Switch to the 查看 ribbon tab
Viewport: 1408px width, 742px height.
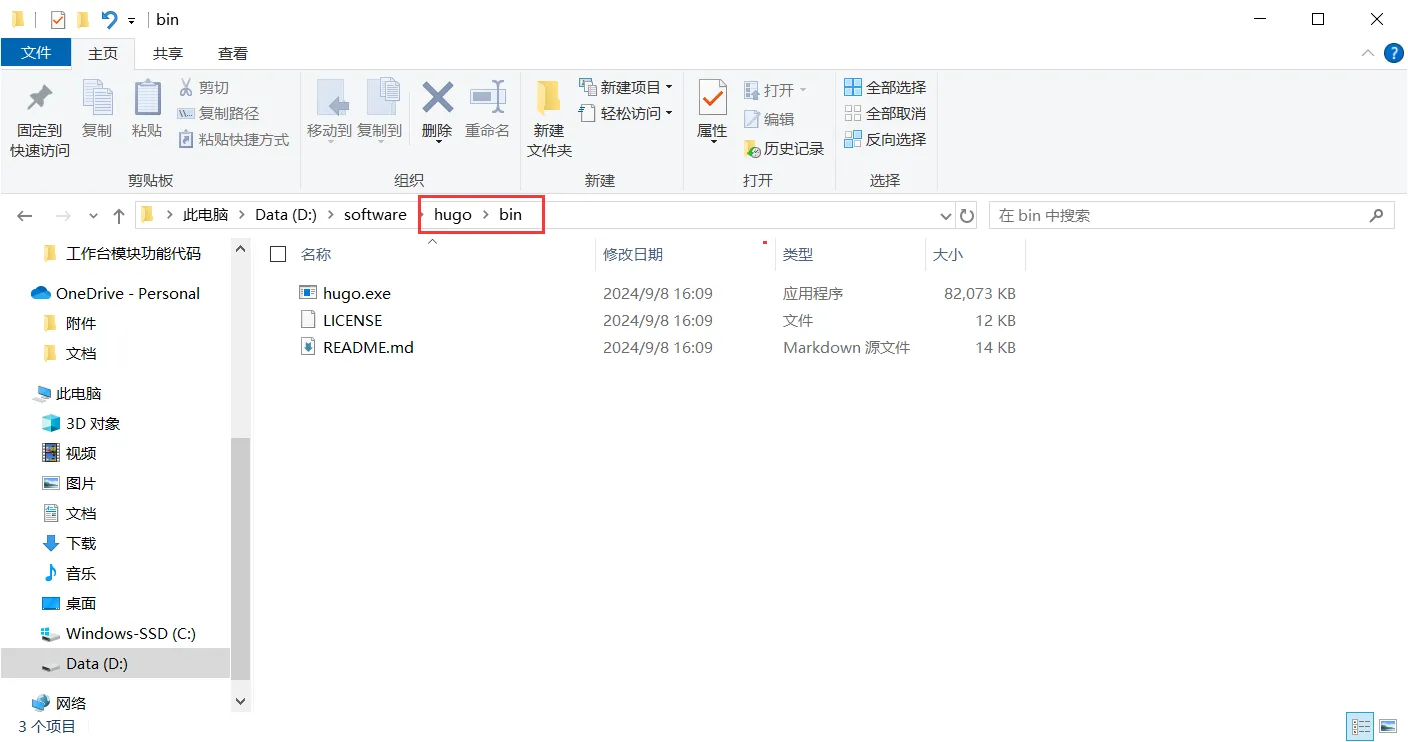pos(233,54)
